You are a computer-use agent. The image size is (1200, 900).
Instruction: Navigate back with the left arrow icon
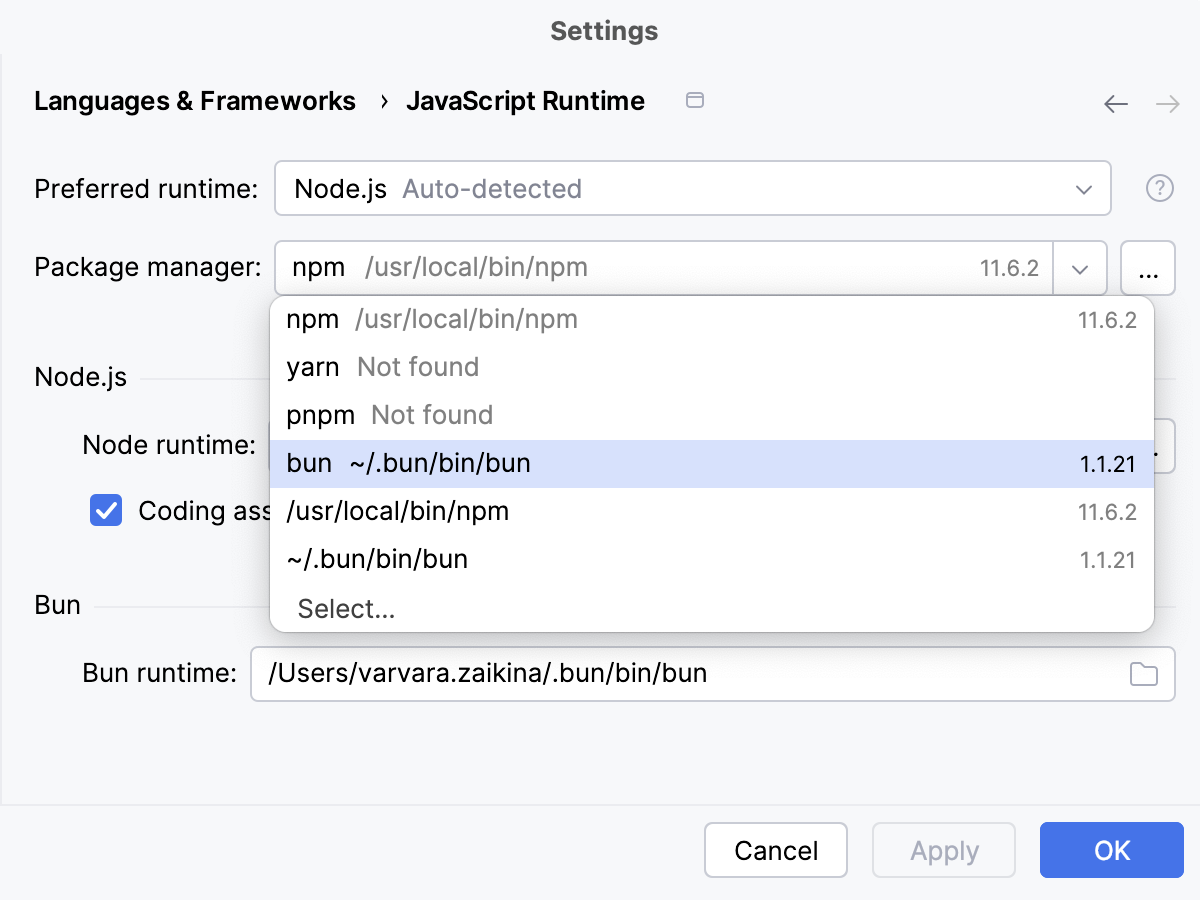click(1115, 103)
